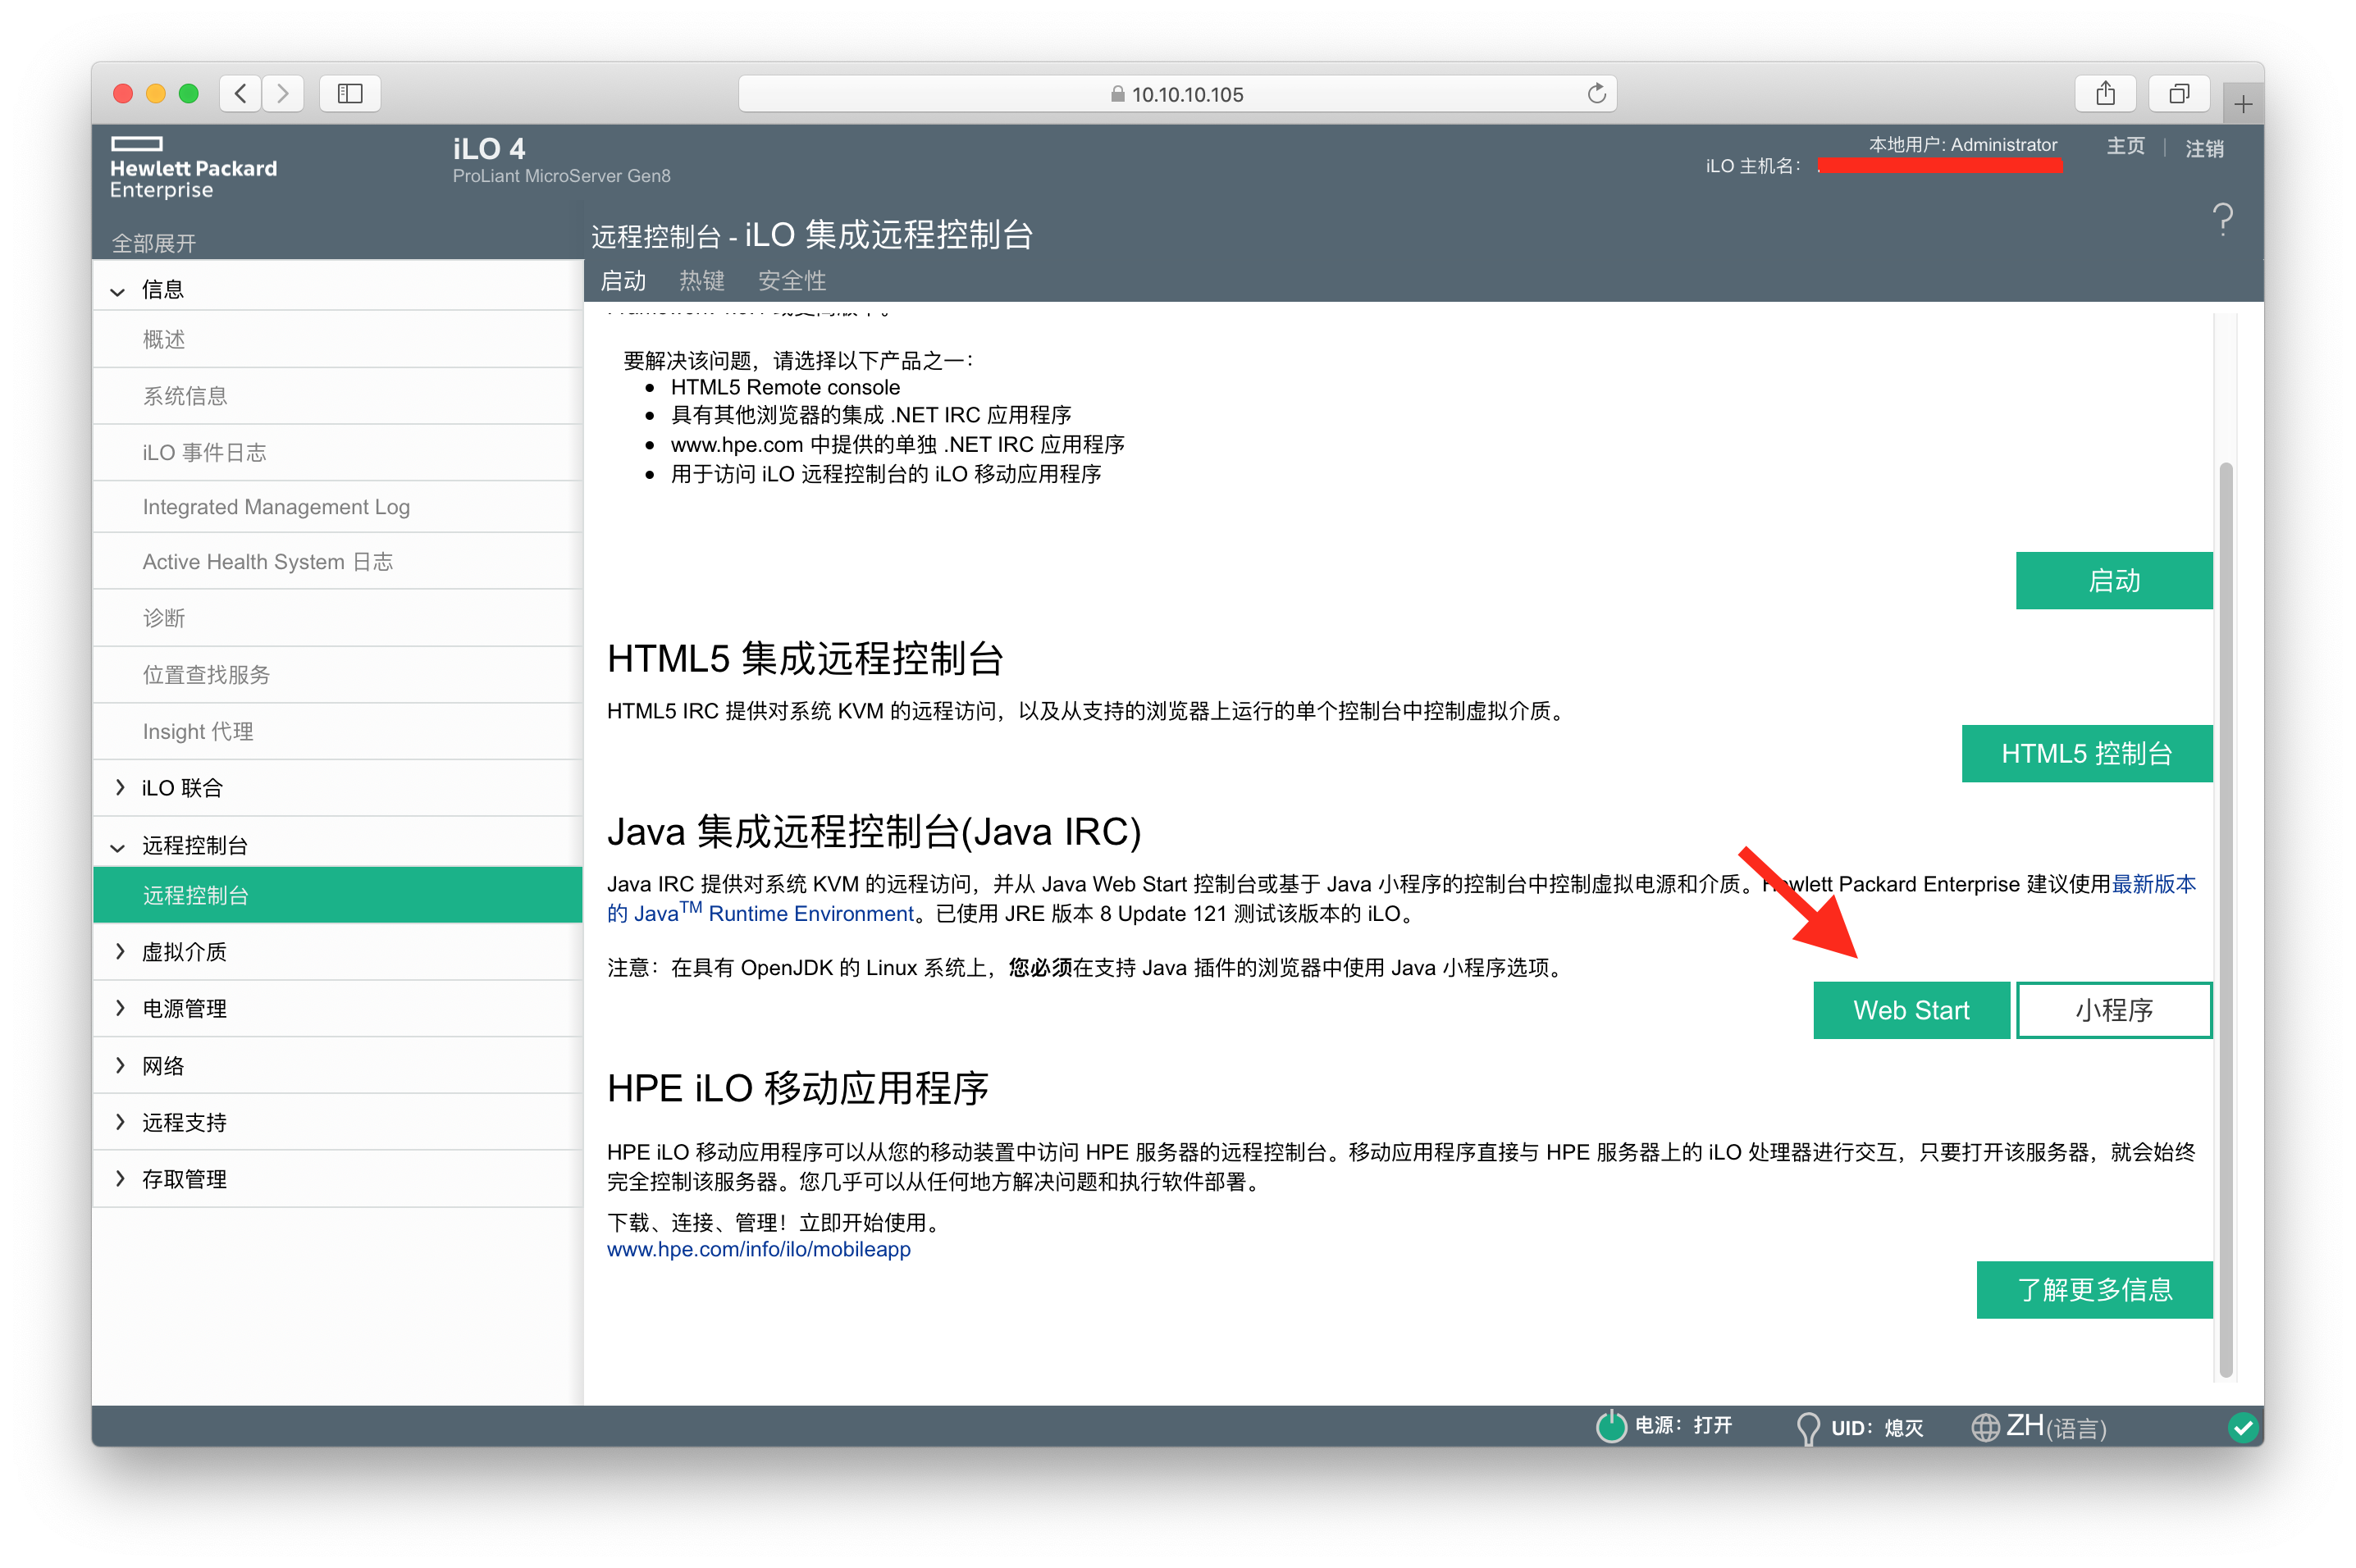The image size is (2356, 1568).
Task: Collapse the 信息 section chevron
Action: (x=118, y=291)
